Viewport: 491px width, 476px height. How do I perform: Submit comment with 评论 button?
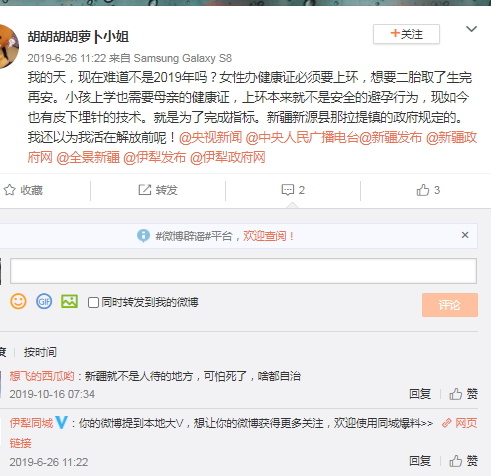click(450, 305)
